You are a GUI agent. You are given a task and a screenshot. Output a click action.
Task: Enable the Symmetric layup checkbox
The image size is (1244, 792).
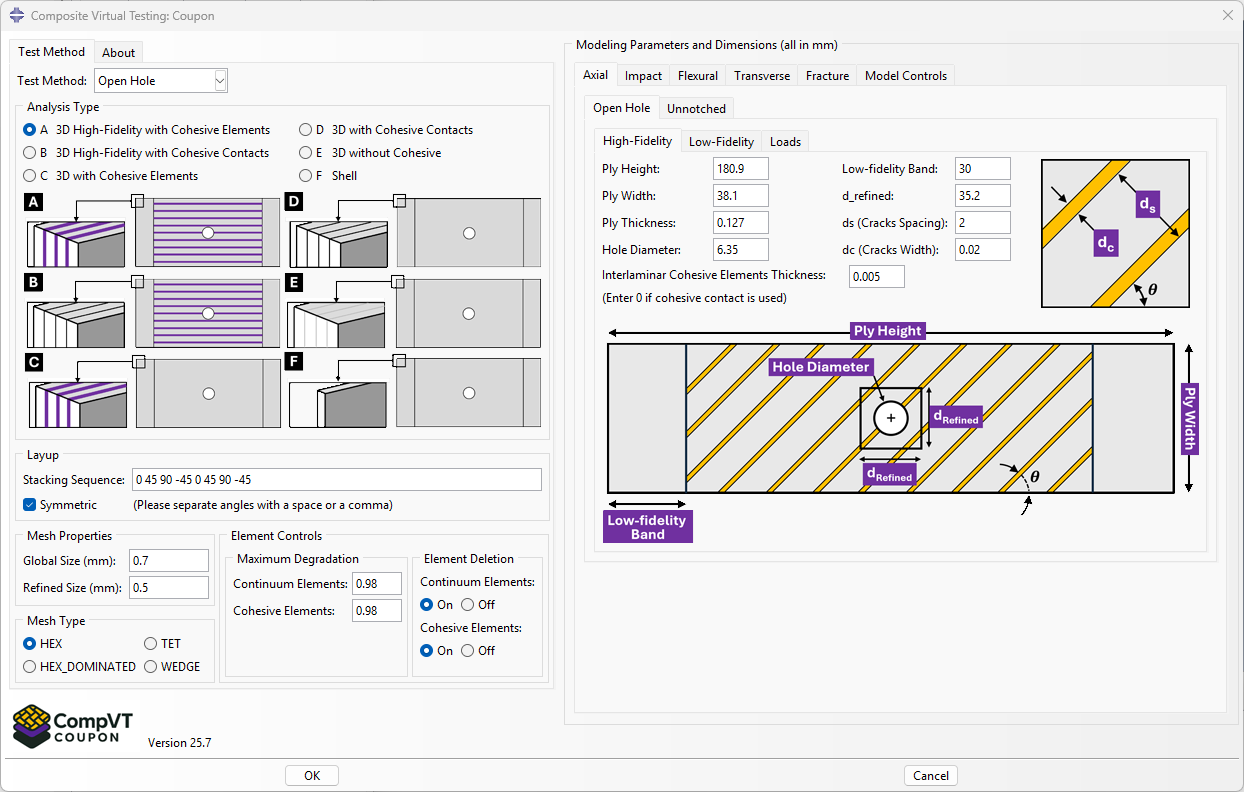(x=29, y=504)
